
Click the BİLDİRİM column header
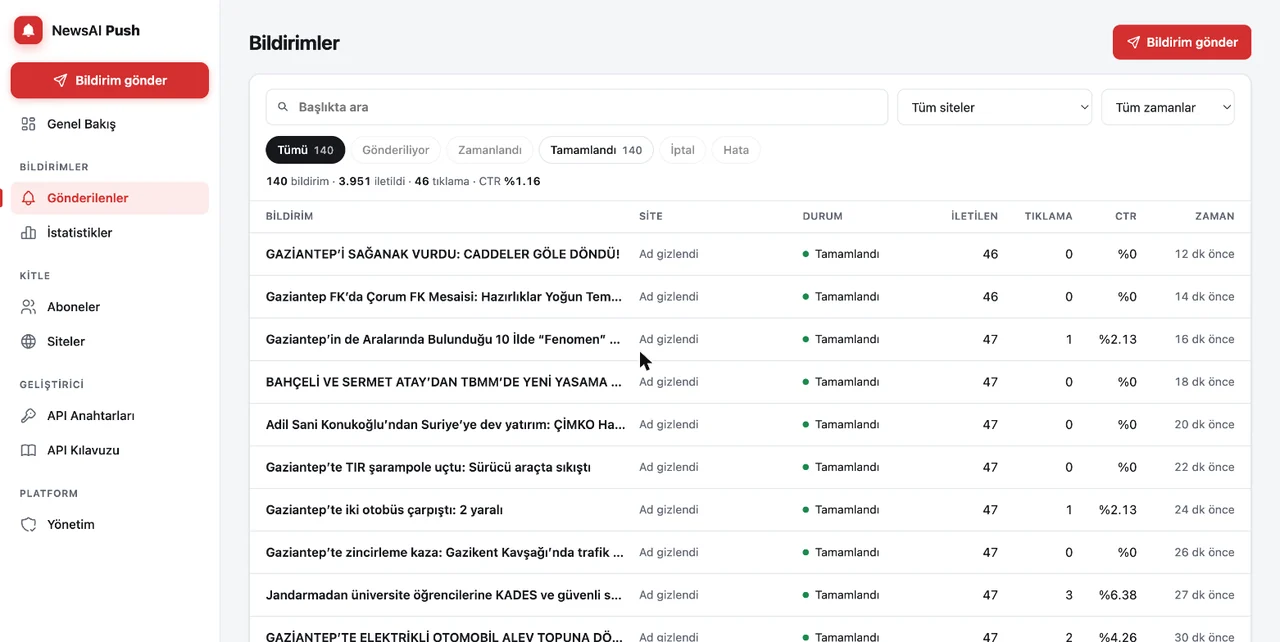point(289,216)
